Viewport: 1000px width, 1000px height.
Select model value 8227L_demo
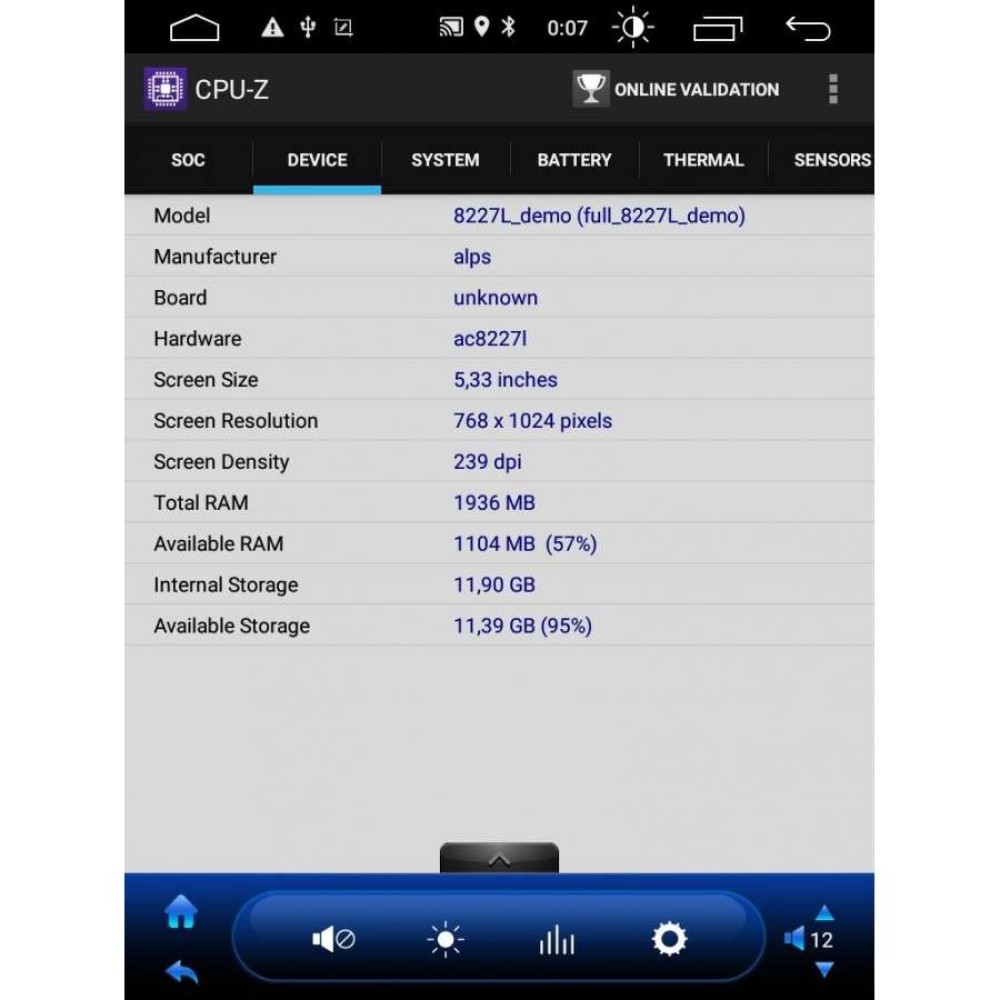[599, 216]
